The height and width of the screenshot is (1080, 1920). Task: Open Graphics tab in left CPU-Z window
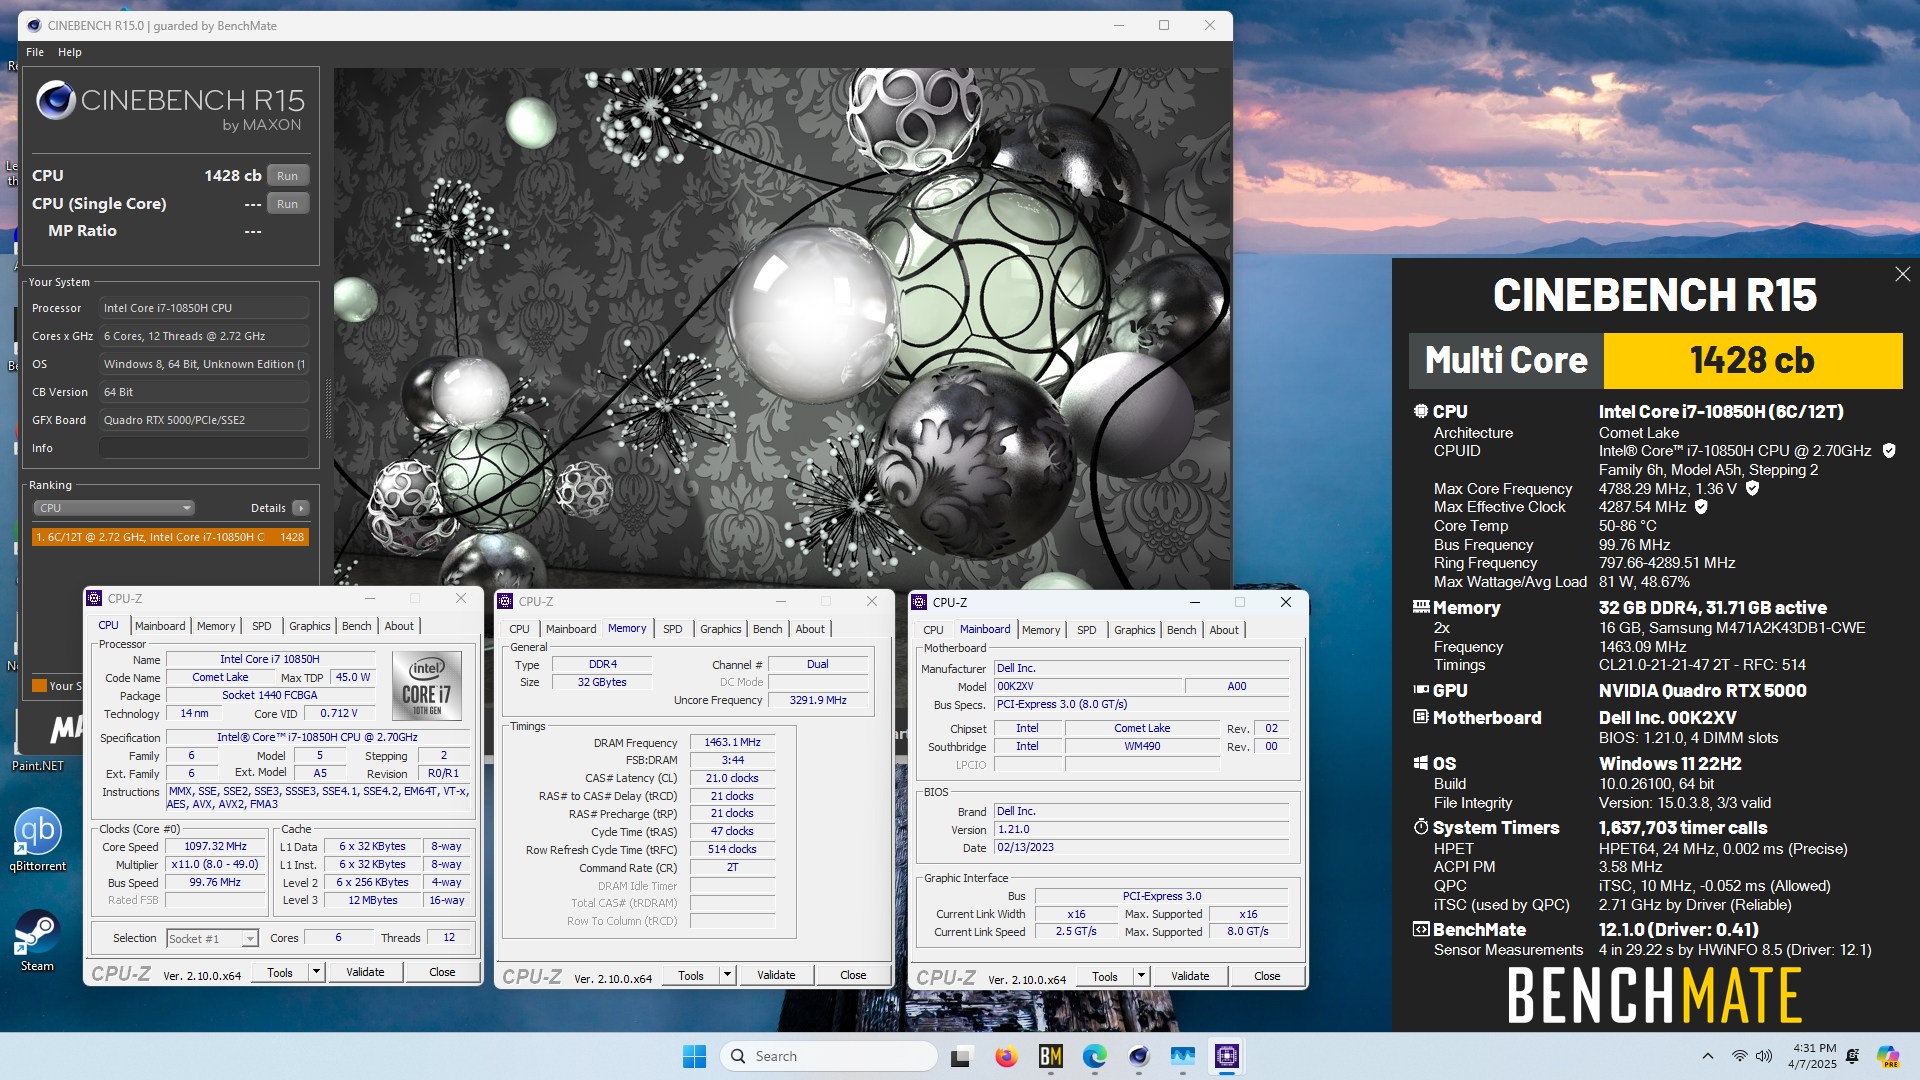click(x=309, y=626)
